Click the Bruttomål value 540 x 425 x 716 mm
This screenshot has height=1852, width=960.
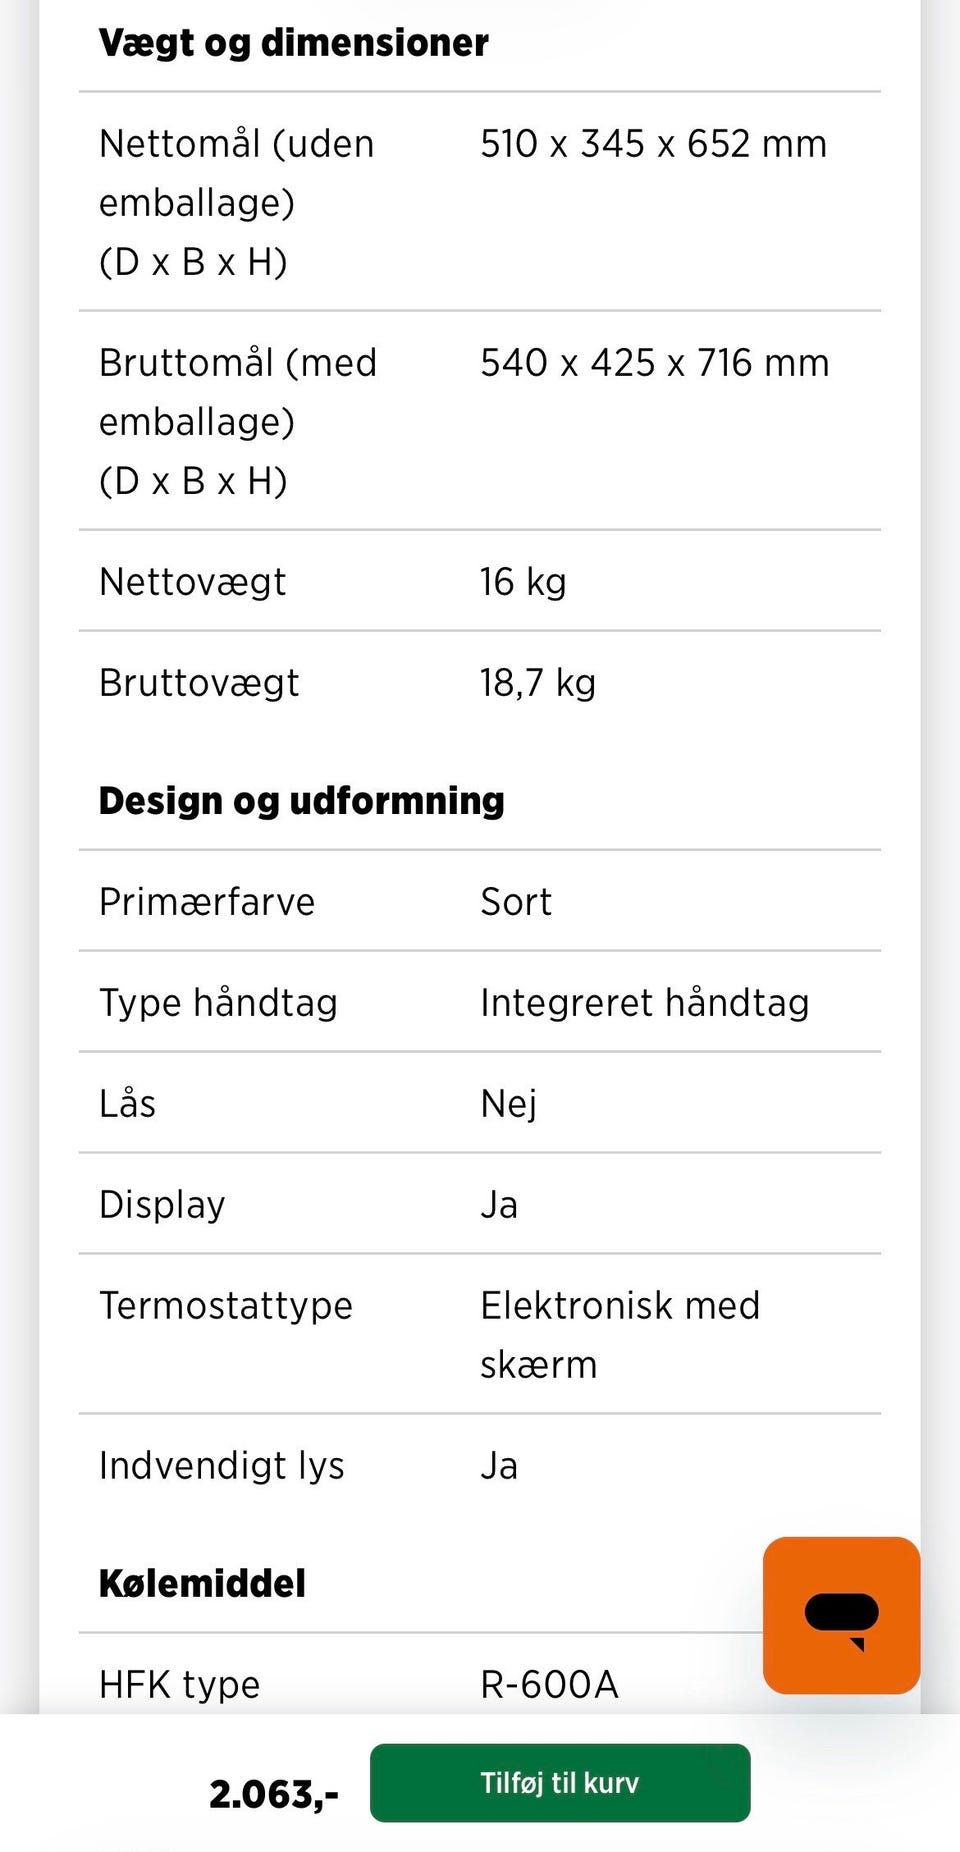pos(654,363)
